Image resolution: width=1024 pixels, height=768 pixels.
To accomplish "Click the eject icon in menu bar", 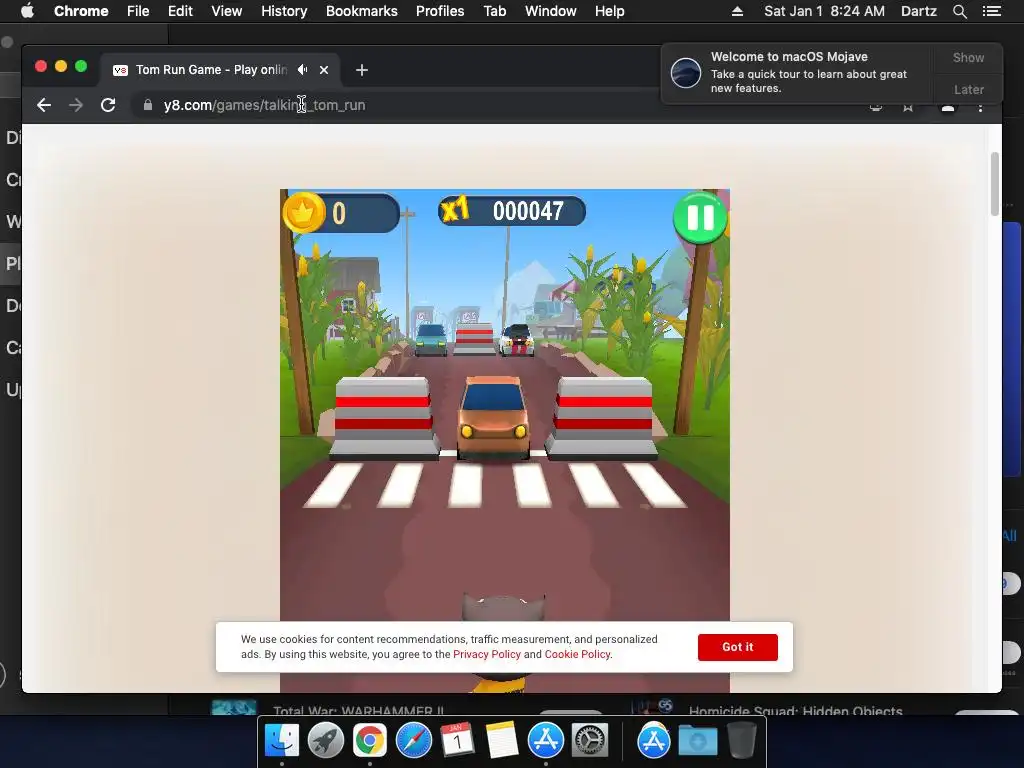I will click(737, 11).
